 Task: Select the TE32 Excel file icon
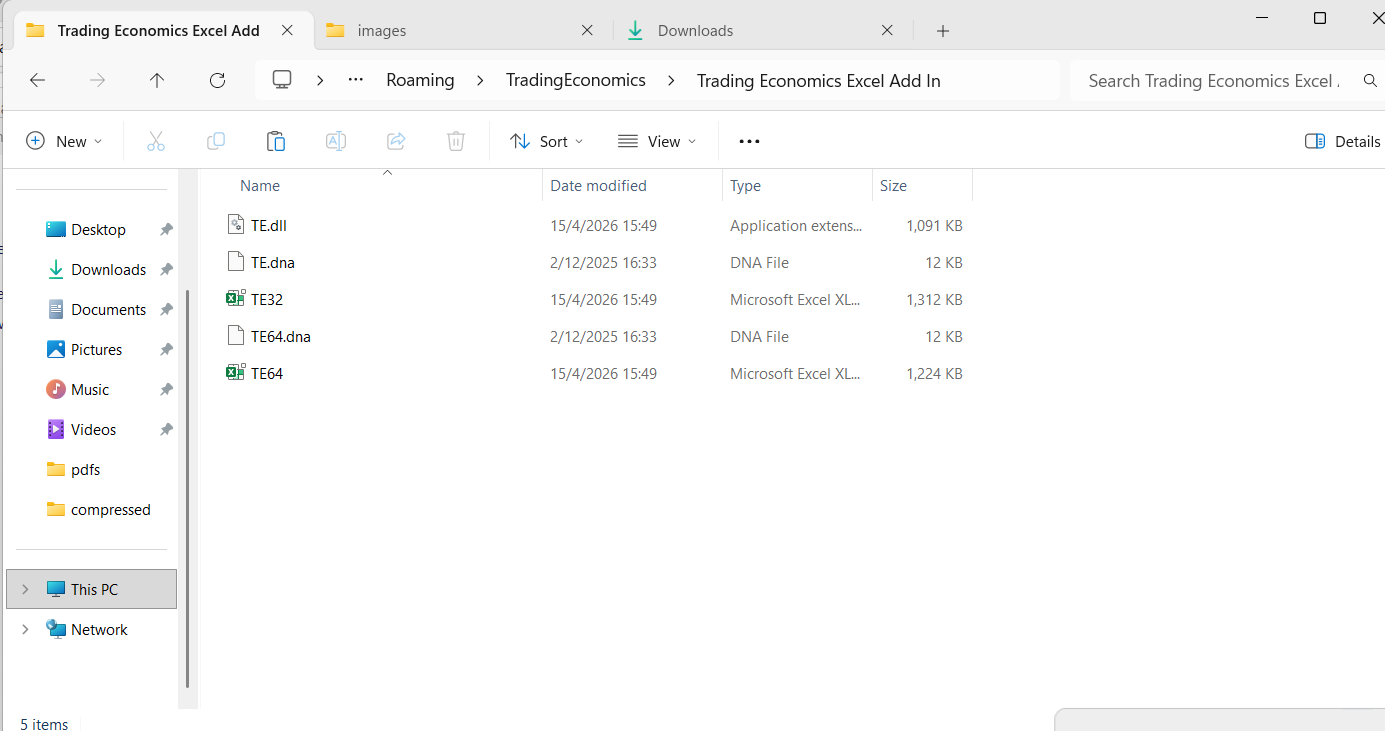236,299
